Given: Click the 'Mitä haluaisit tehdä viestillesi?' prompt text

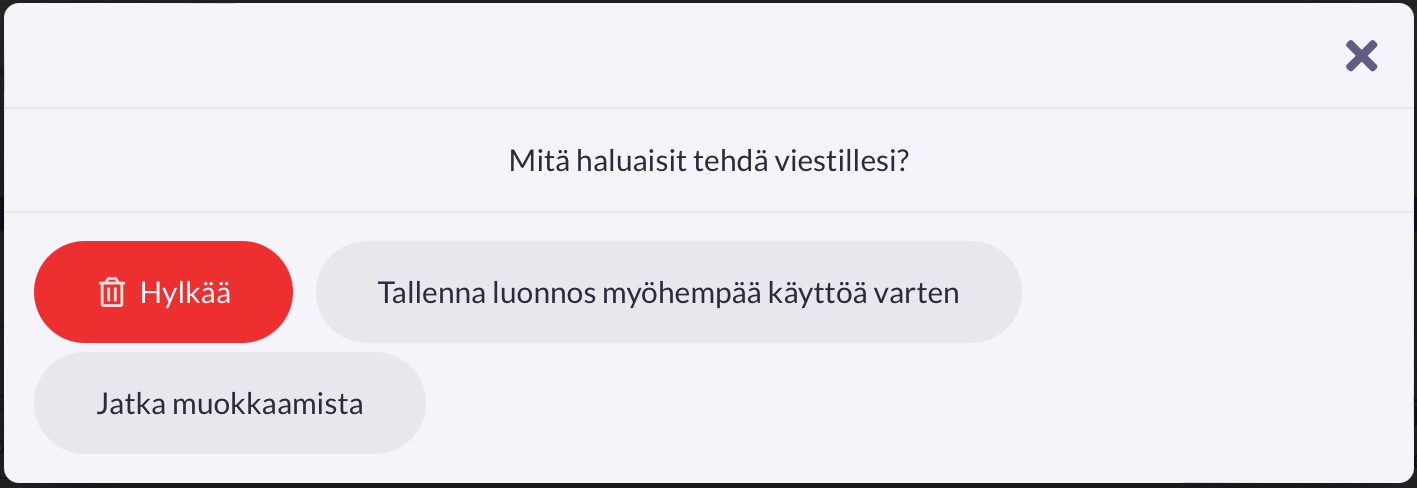Looking at the screenshot, I should pos(708,160).
